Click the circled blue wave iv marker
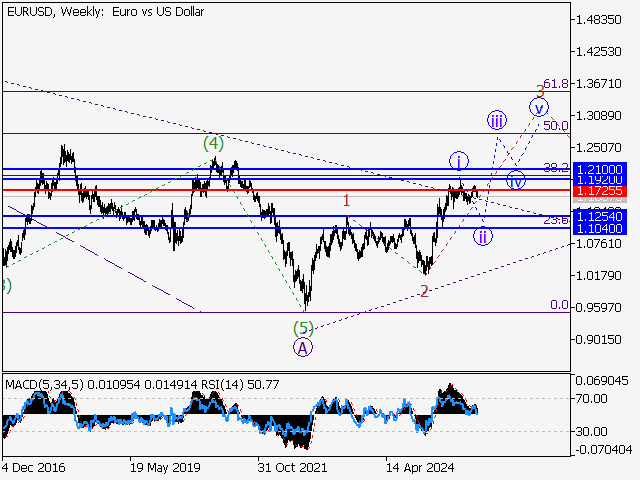640x480 pixels. [x=516, y=181]
